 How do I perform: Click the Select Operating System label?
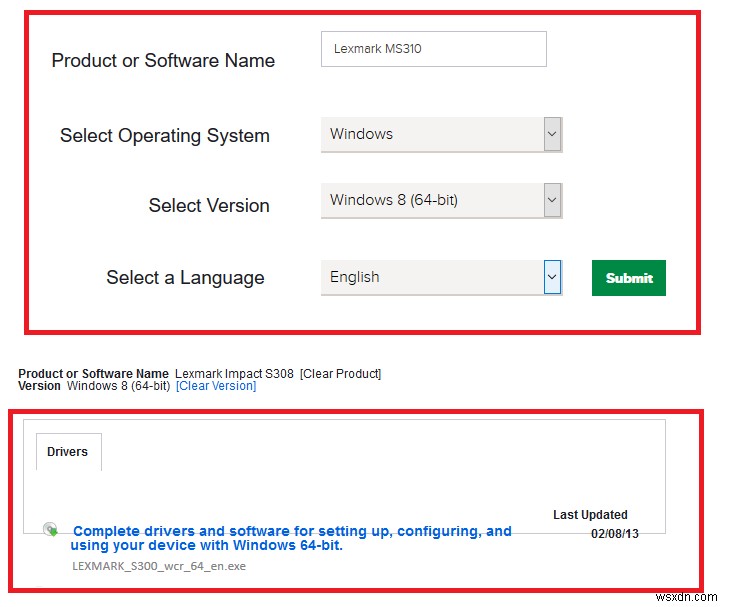165,136
